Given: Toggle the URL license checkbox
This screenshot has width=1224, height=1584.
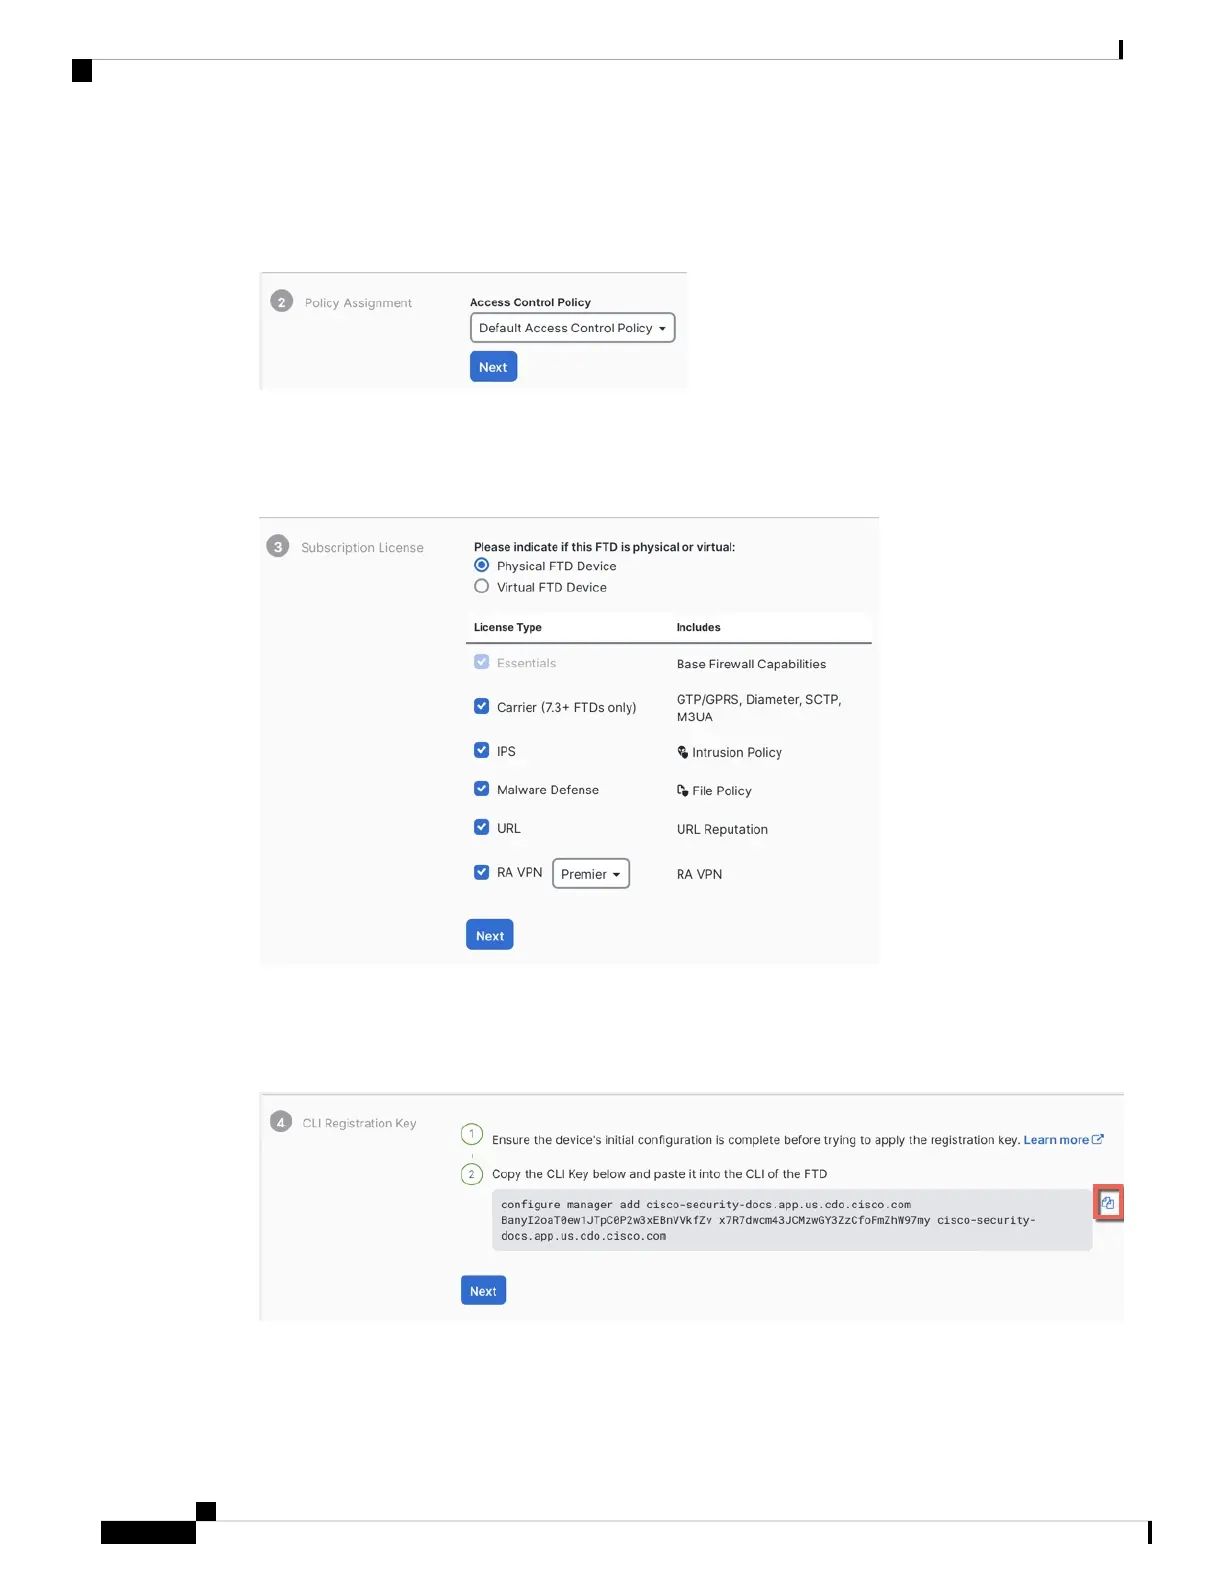Looking at the screenshot, I should pos(482,827).
